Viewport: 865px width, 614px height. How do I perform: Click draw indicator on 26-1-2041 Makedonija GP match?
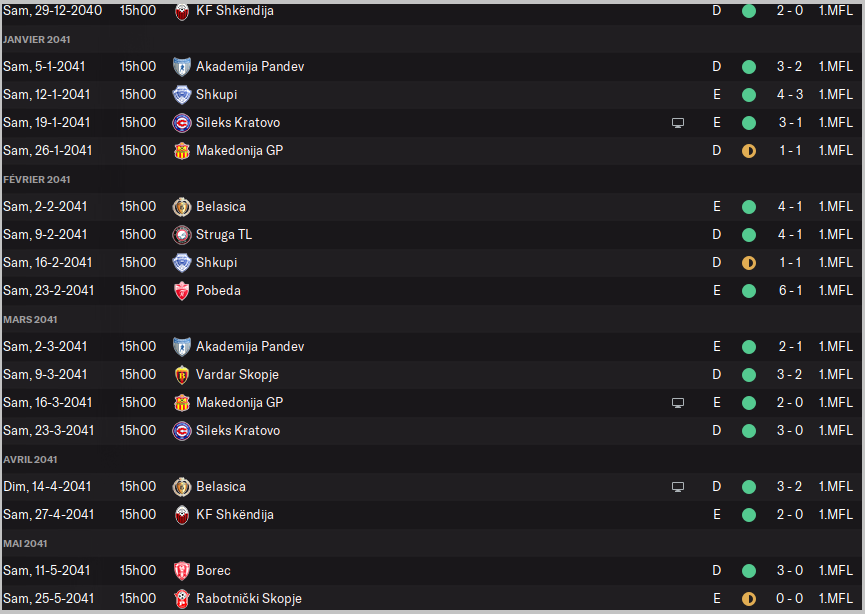749,151
